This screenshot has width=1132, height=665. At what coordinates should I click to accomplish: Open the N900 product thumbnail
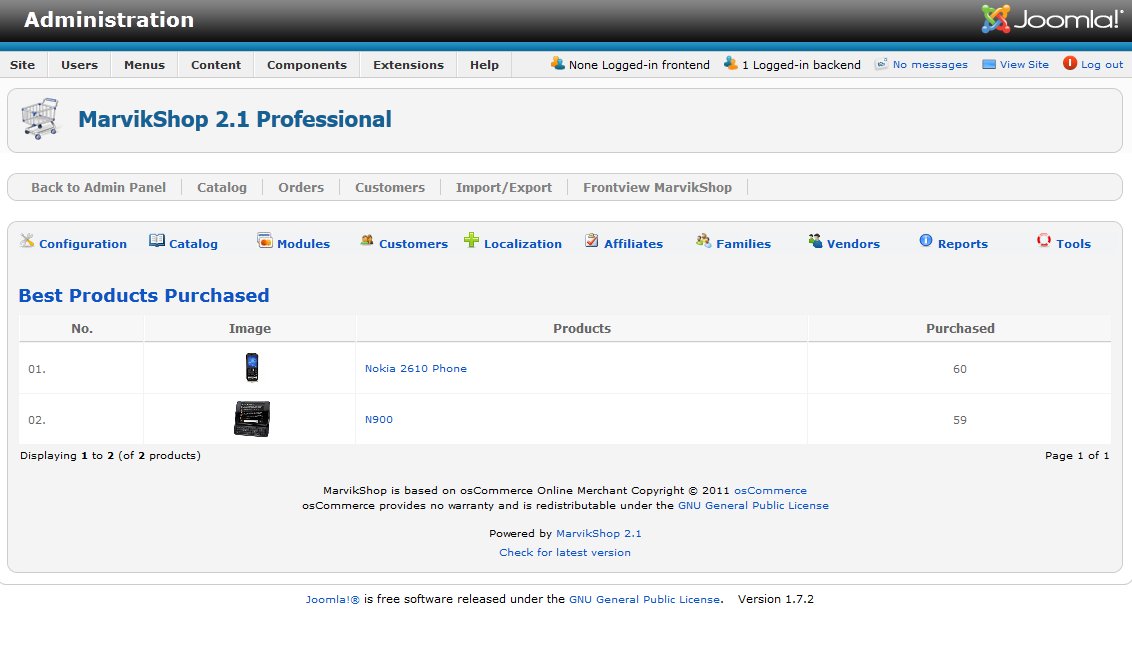coord(252,419)
